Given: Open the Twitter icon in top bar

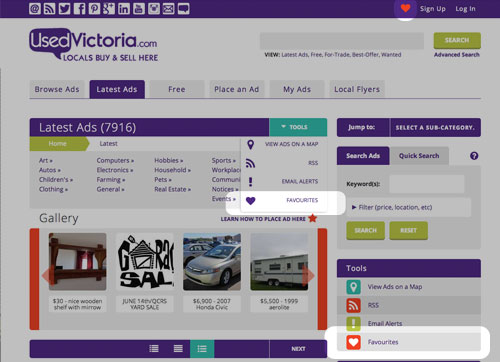Looking at the screenshot, I should [x=64, y=9].
